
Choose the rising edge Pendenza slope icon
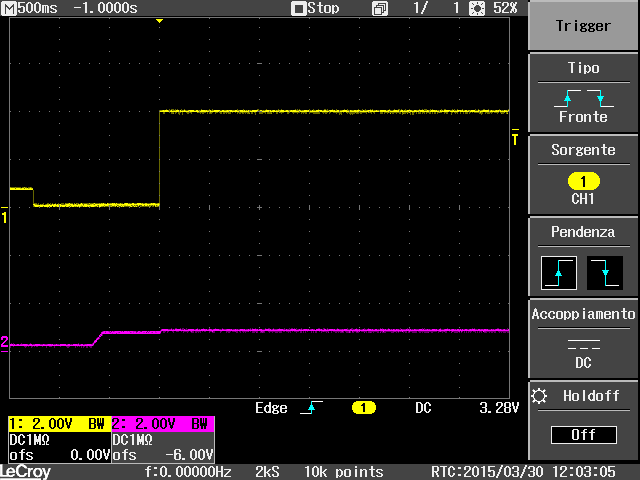559,273
